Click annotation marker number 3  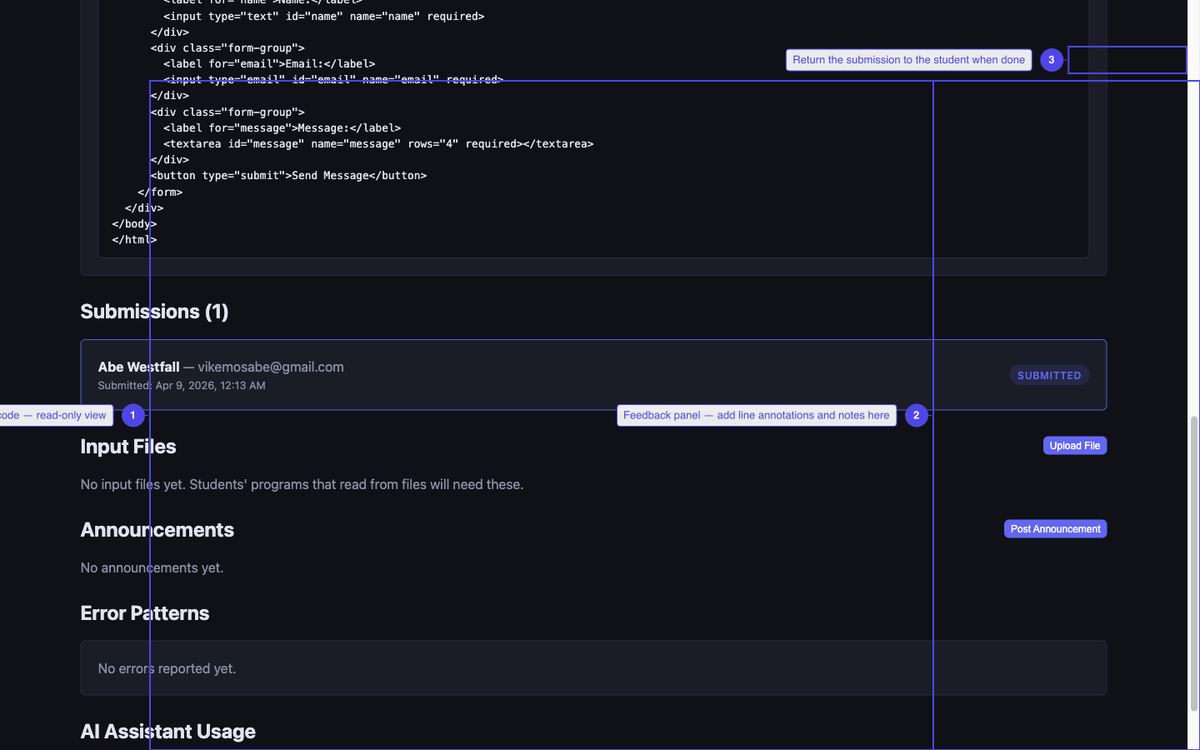coord(1051,60)
